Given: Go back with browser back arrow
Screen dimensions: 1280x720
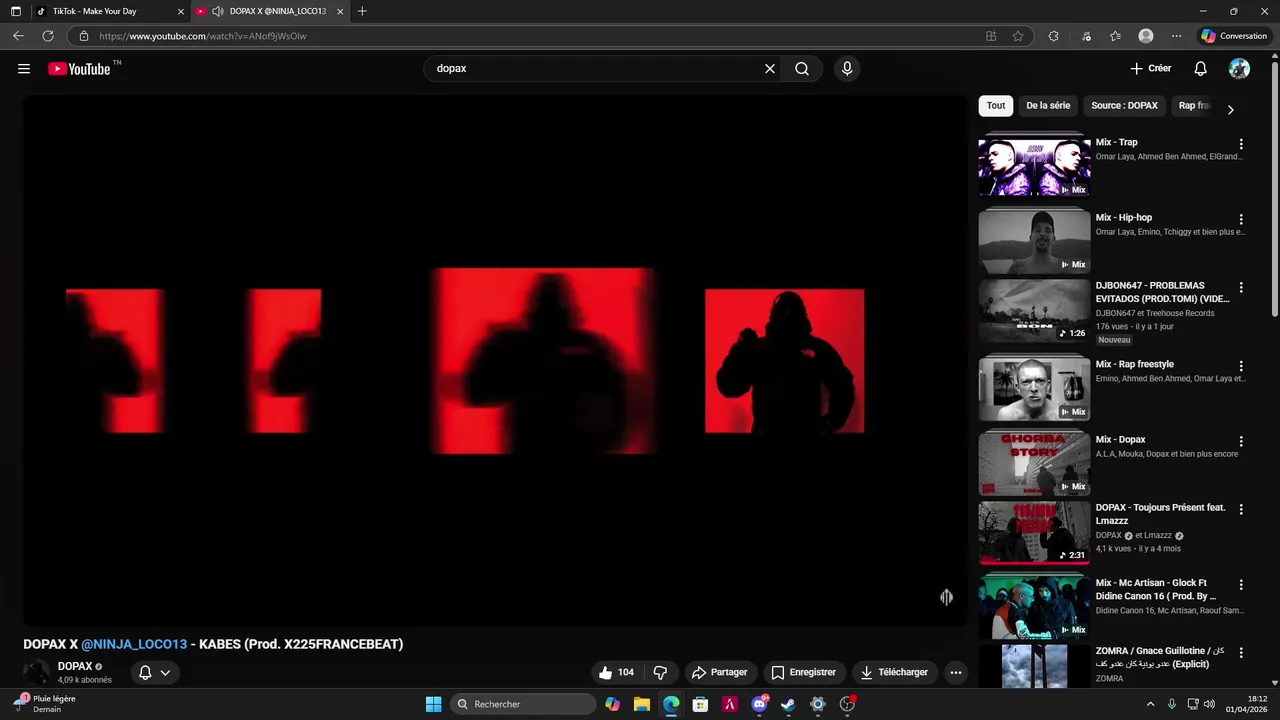Looking at the screenshot, I should [18, 36].
